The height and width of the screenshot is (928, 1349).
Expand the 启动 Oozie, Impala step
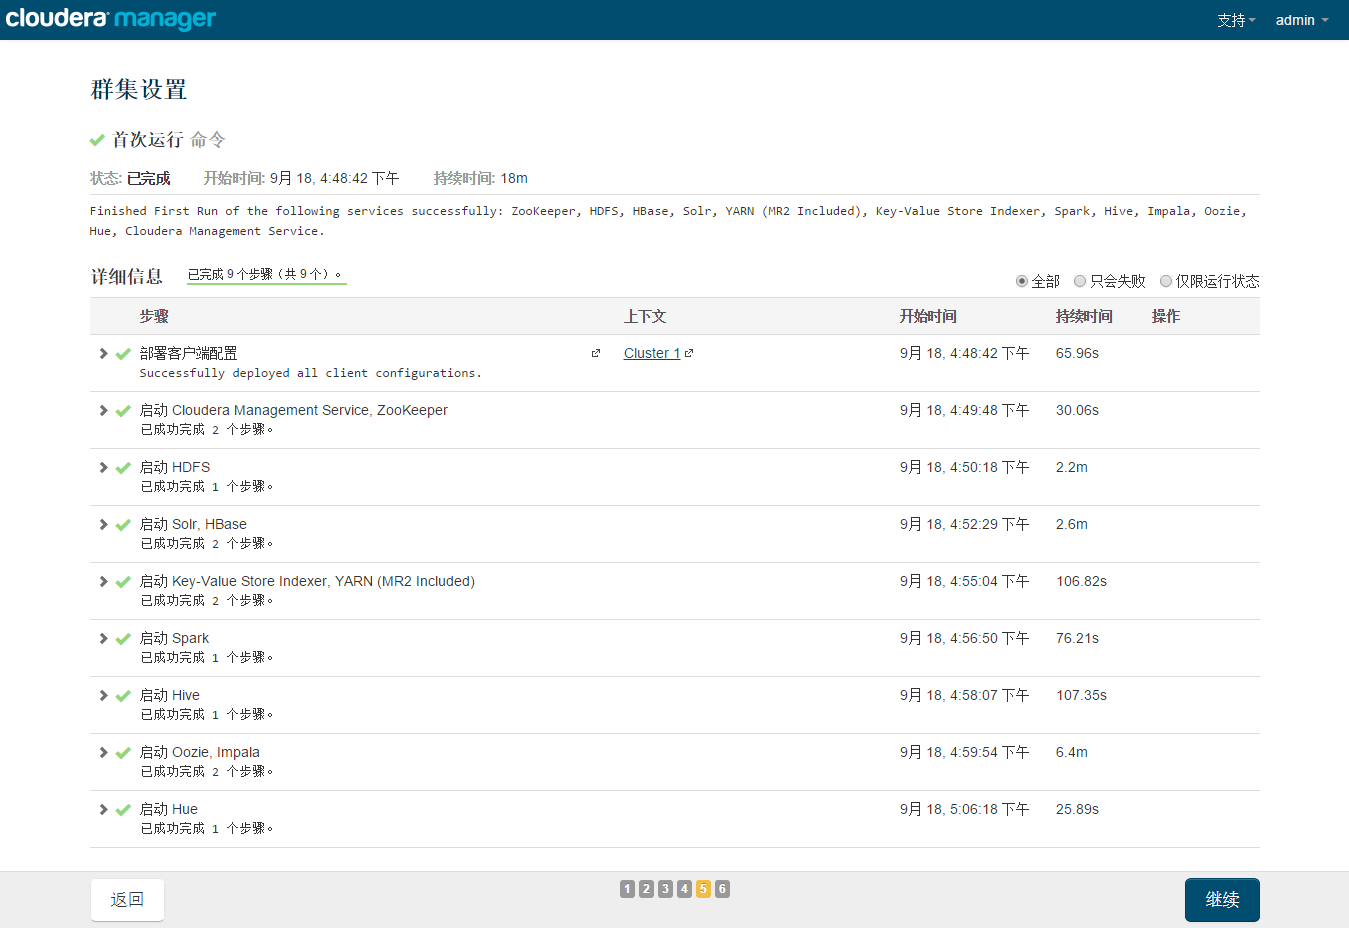[x=103, y=752]
